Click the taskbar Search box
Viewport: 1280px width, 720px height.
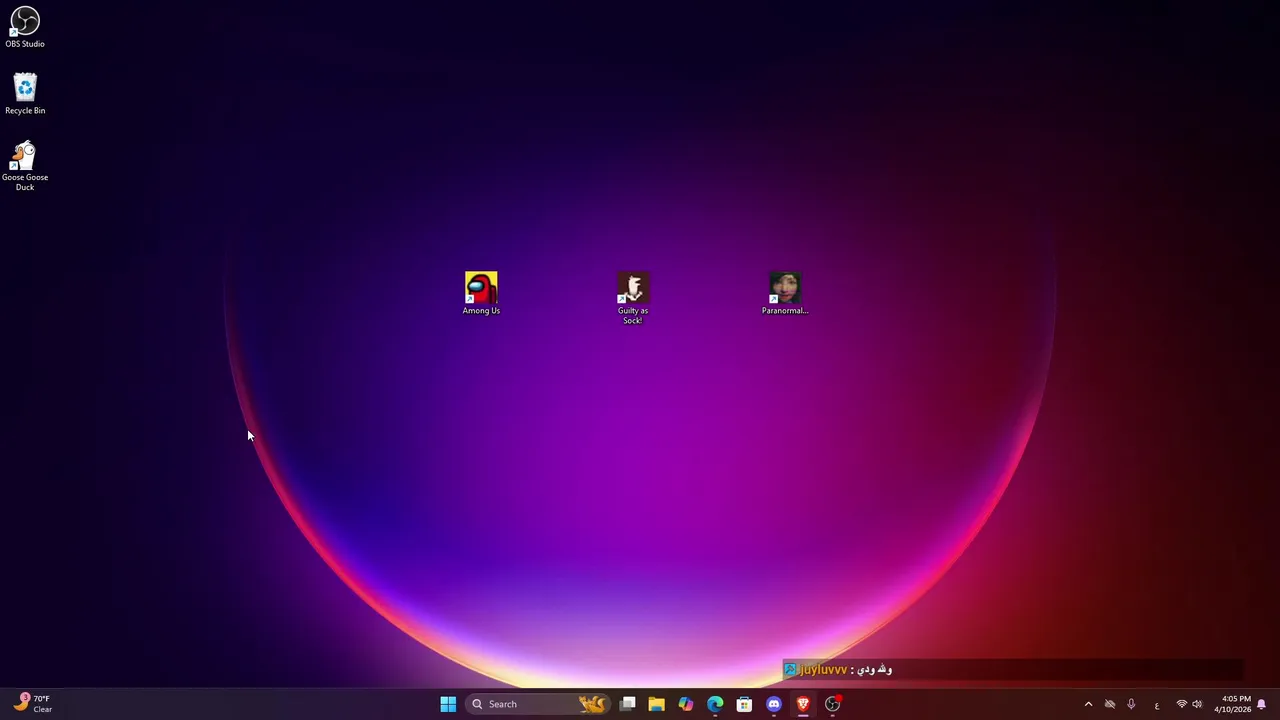pyautogui.click(x=537, y=704)
